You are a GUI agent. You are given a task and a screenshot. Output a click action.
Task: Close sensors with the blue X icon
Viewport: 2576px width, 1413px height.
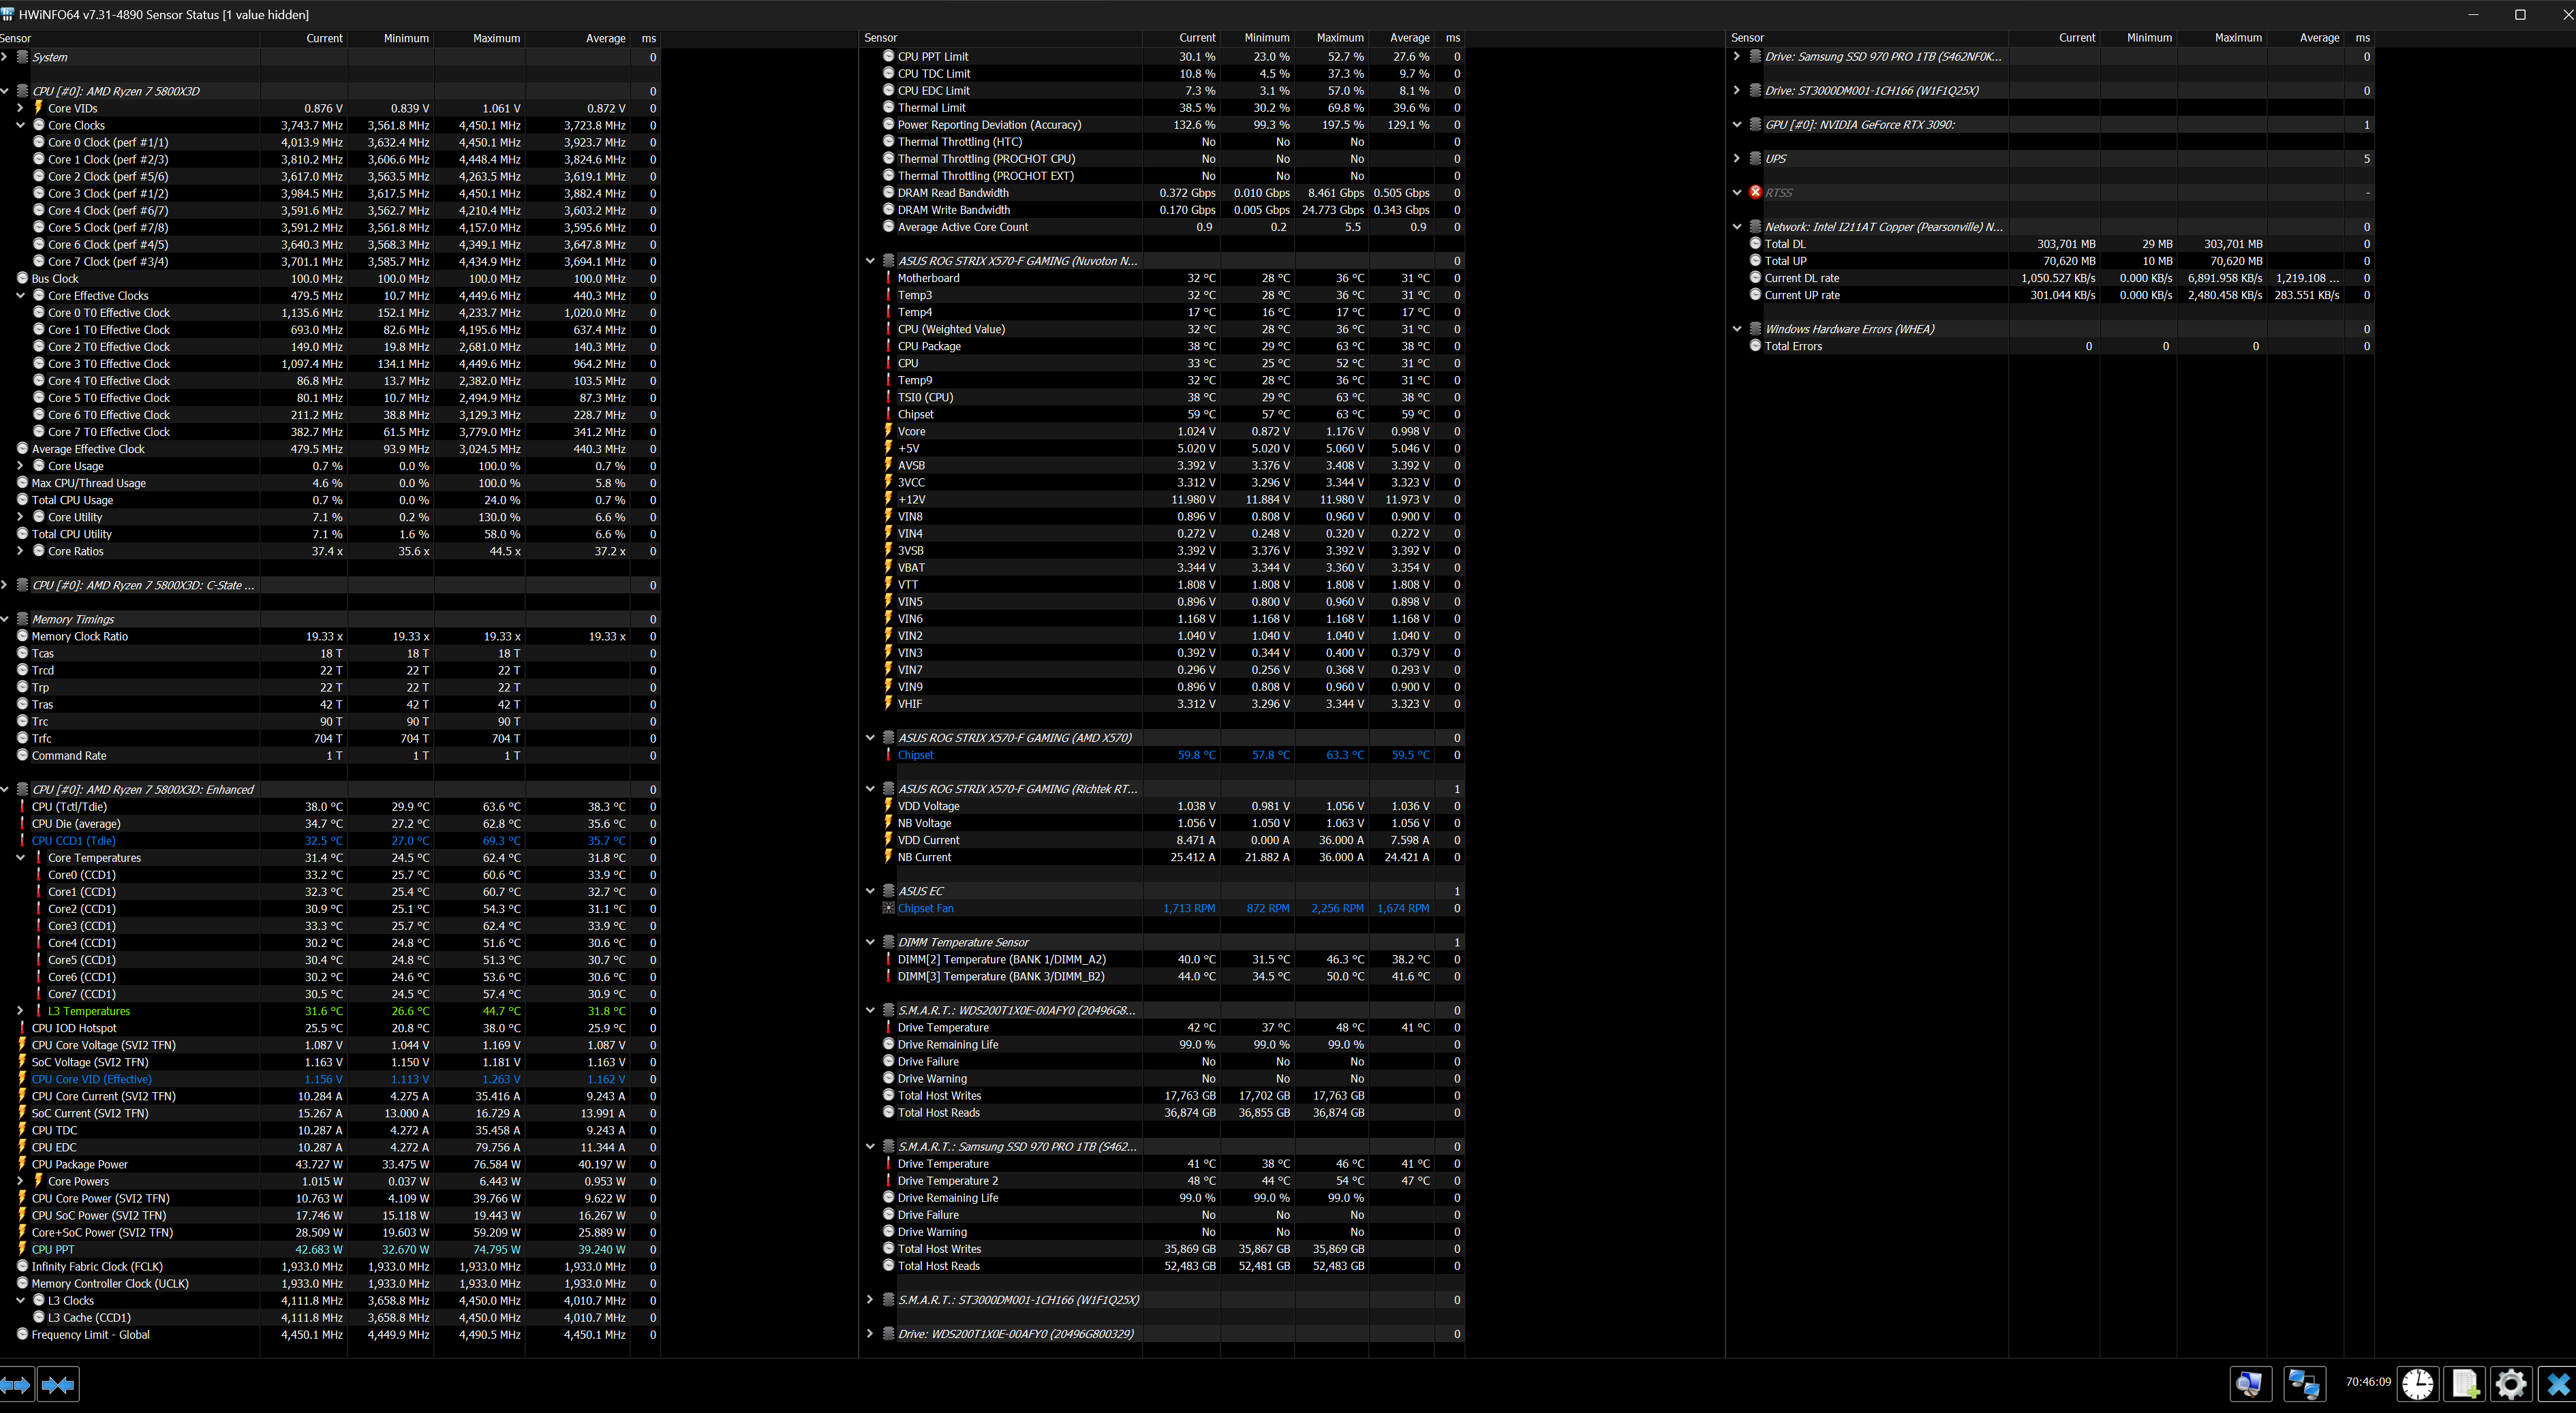pos(2557,1384)
